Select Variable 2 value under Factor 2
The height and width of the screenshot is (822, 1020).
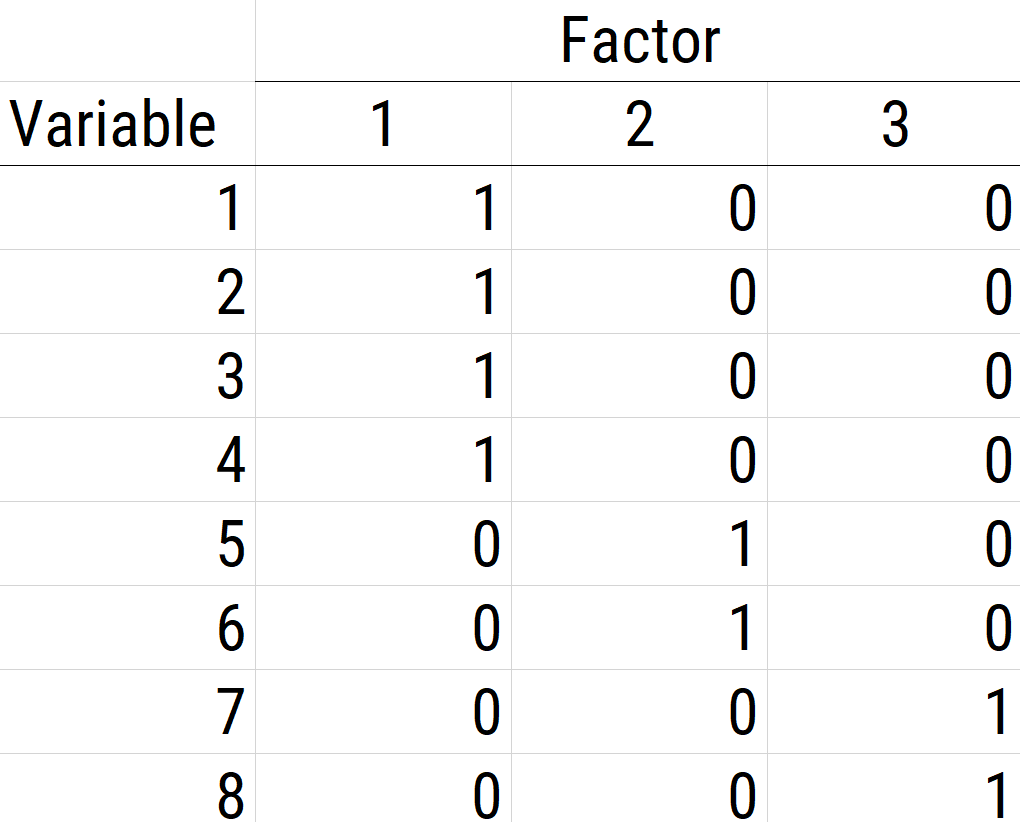741,293
